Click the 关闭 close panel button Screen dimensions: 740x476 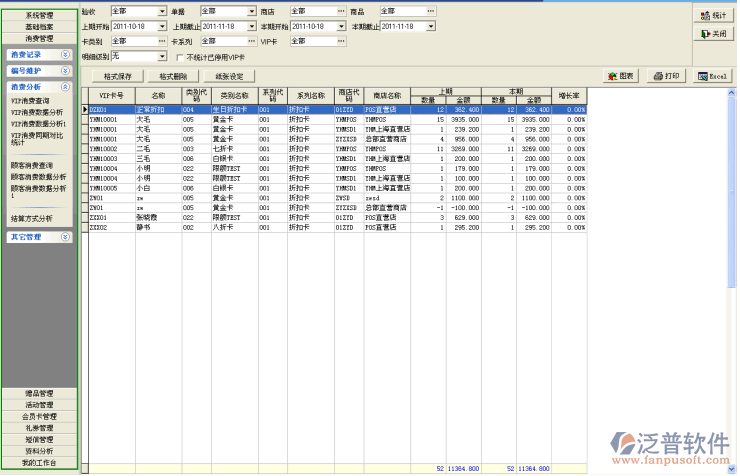click(x=713, y=33)
